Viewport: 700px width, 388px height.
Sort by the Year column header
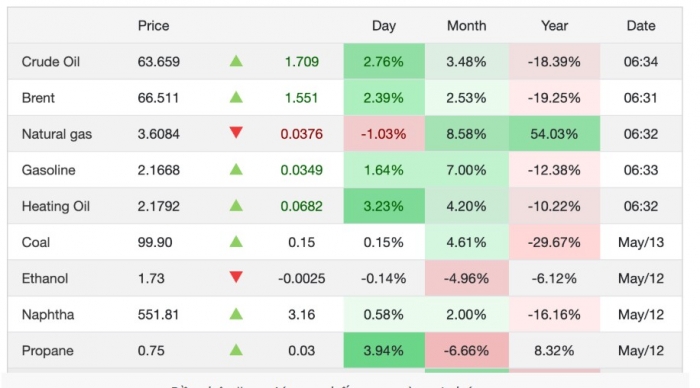tap(554, 25)
